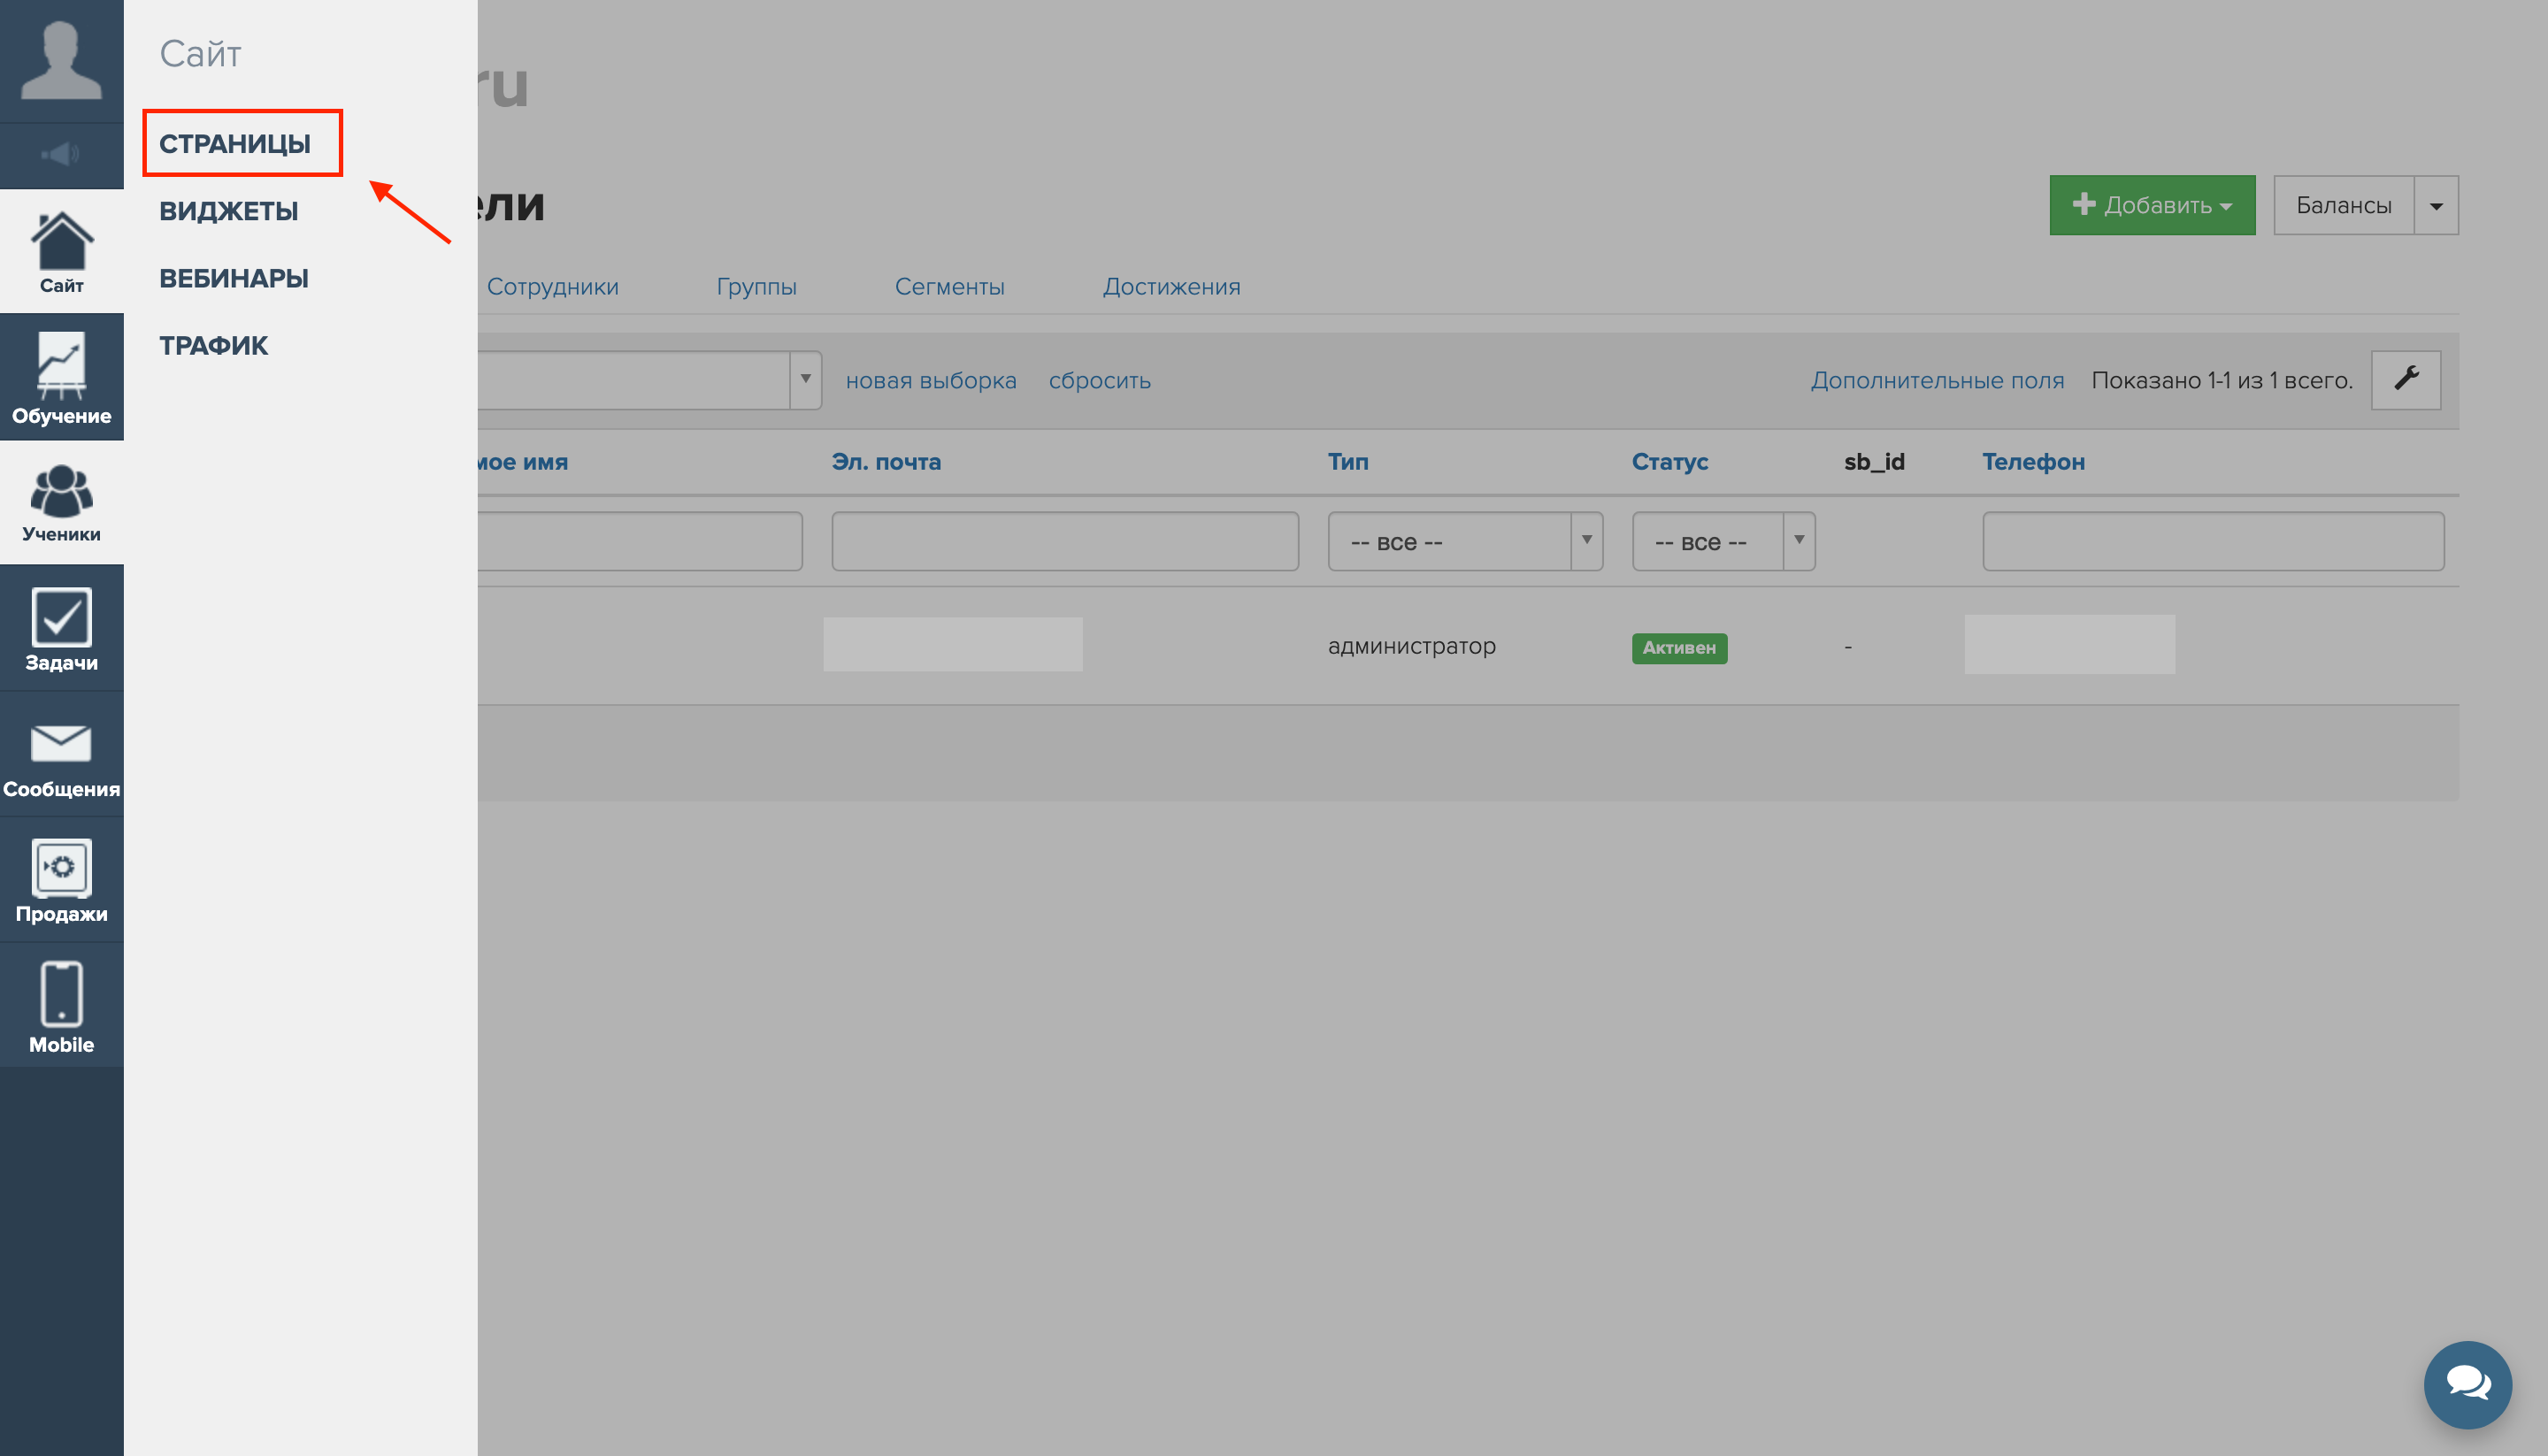2548x1456 pixels.
Task: Open the Задачи checkmark icon section
Action: coord(61,629)
